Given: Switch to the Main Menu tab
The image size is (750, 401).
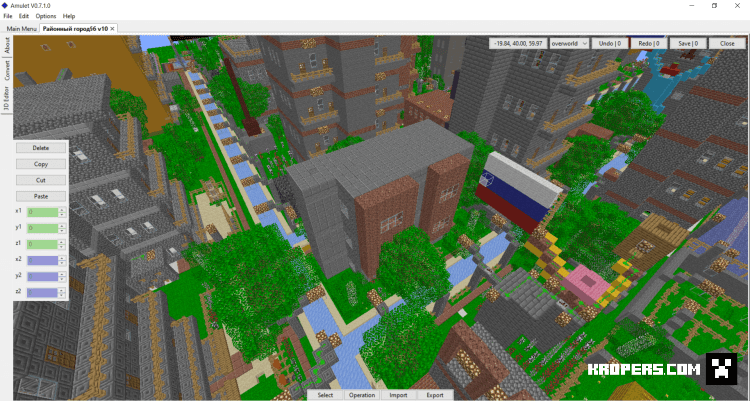Looking at the screenshot, I should tap(22, 29).
